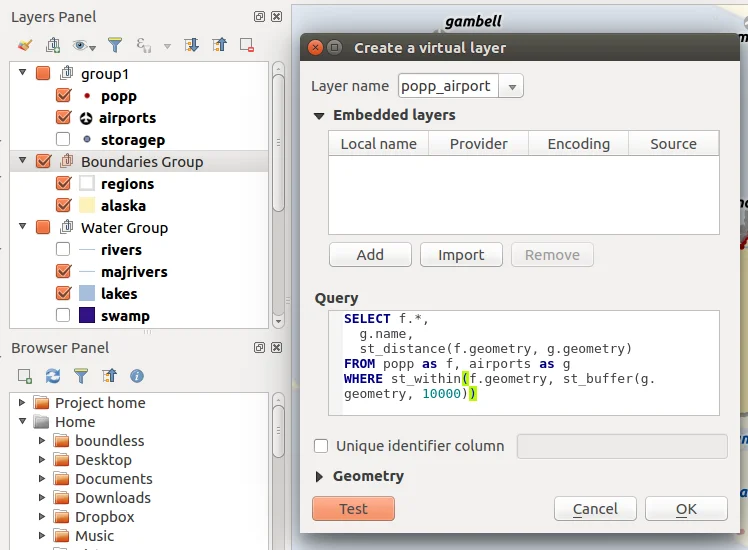The width and height of the screenshot is (748, 550).
Task: Click Add Selected Layers icon in Browser Panel
Action: (25, 376)
